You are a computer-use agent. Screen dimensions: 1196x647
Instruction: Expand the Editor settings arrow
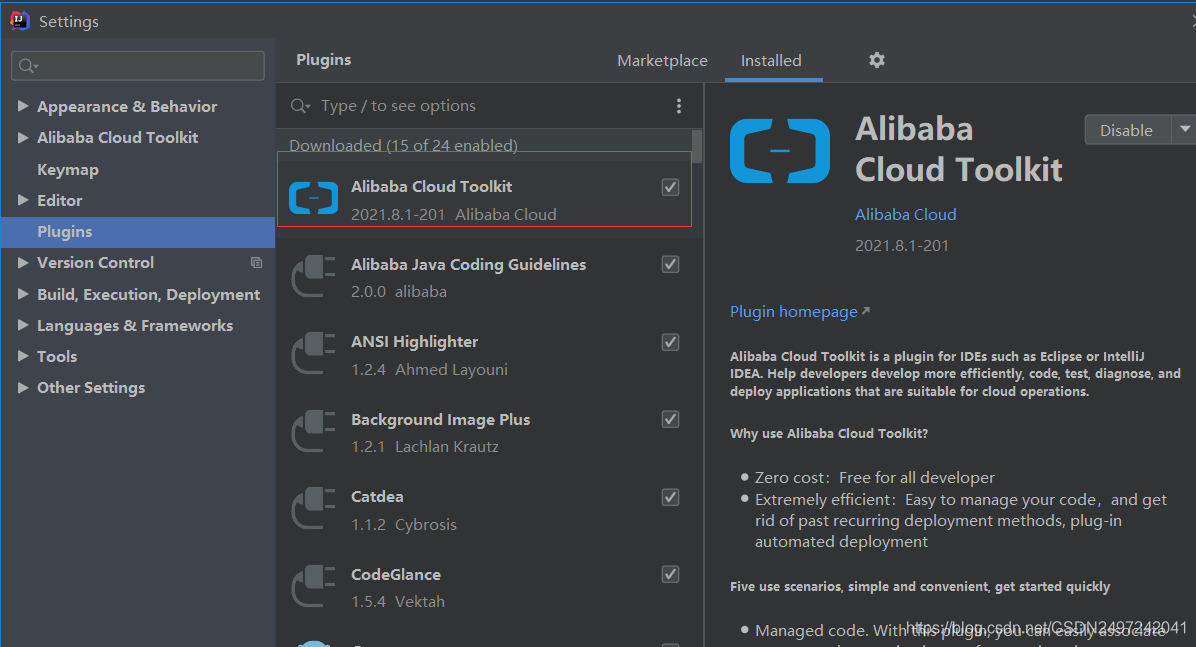pyautogui.click(x=23, y=200)
